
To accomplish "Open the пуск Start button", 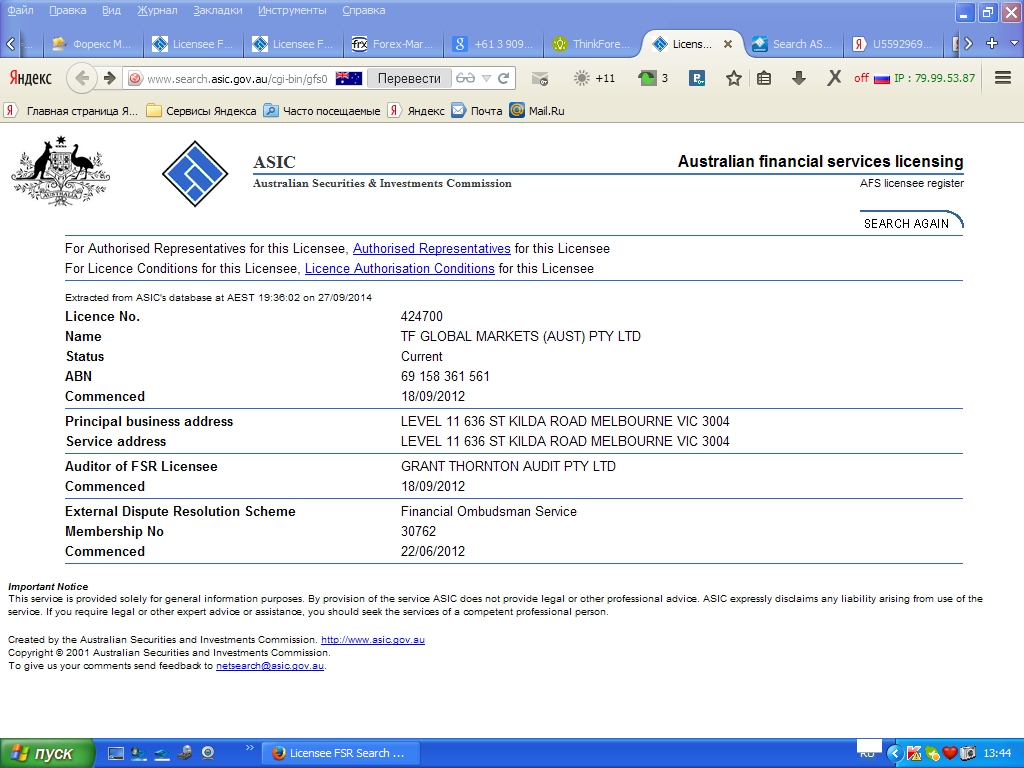I will pos(47,753).
